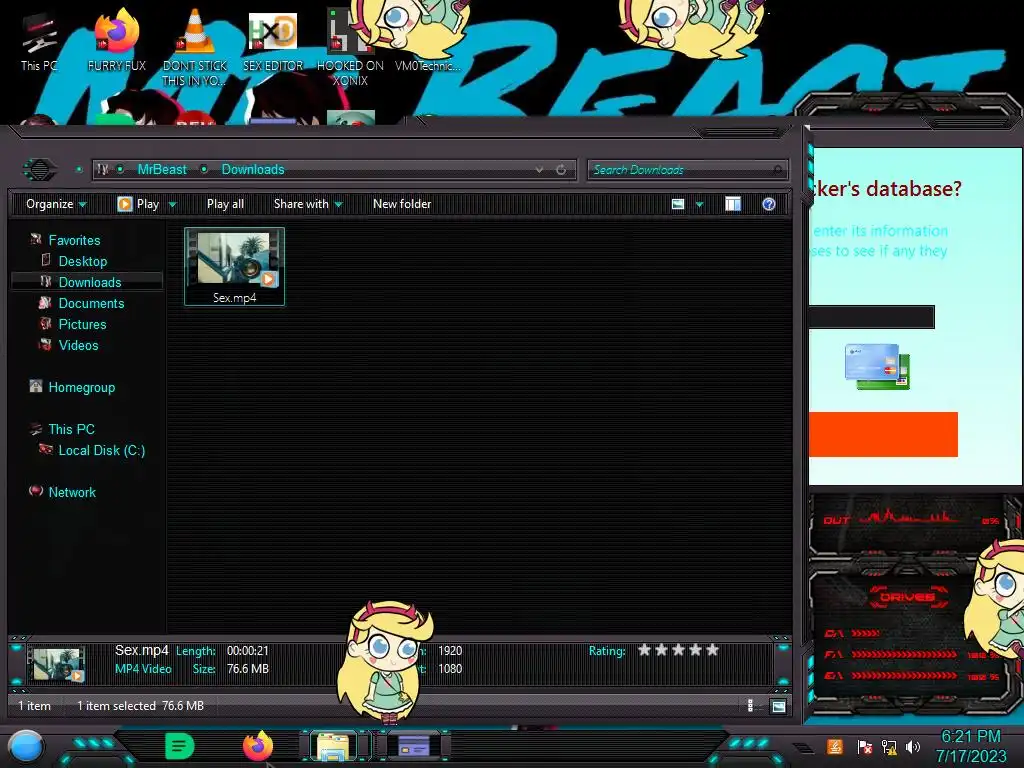Expand the Play dropdown arrow
Screen dimensions: 1024x768
[172, 205]
